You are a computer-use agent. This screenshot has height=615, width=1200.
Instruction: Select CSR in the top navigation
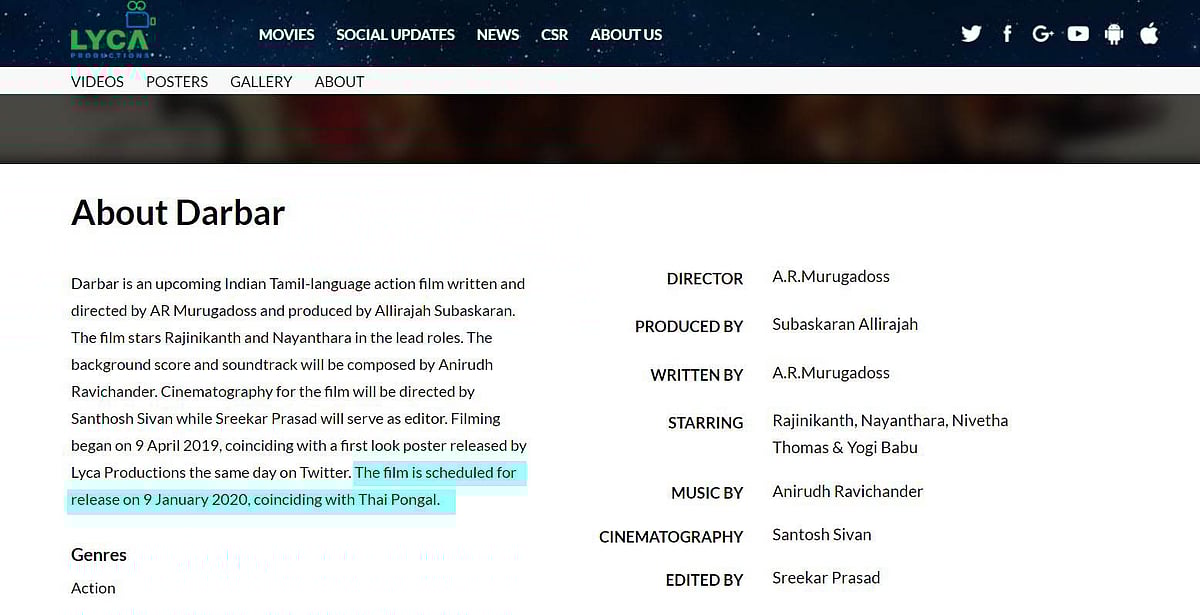pyautogui.click(x=554, y=35)
